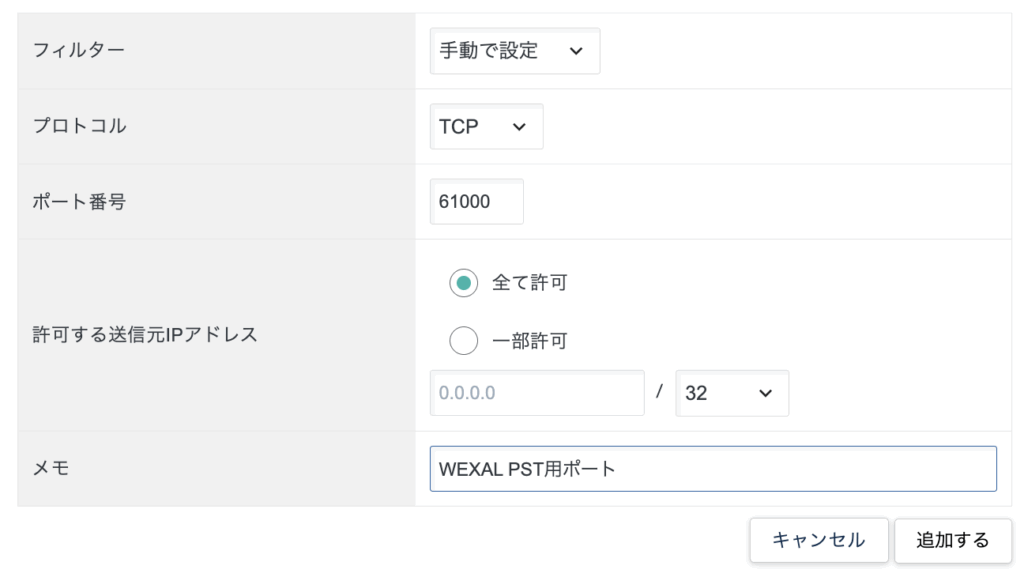Open the subnet mask dropdown showing 32
Image resolution: width=1024 pixels, height=577 pixels.
732,393
